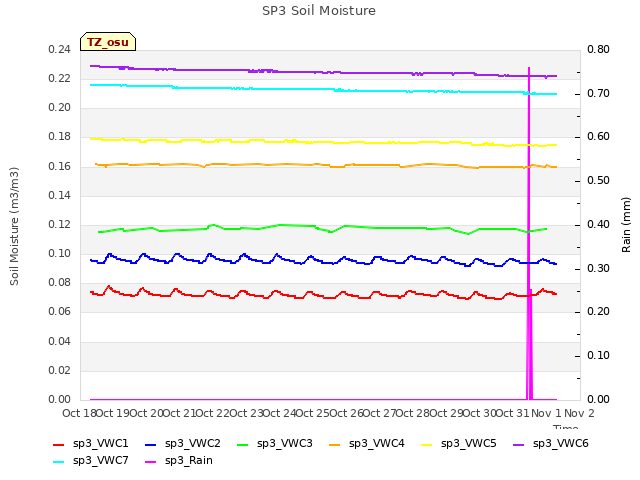Click the cyan sp3_VWC7 legend color marker

[x=59, y=462]
